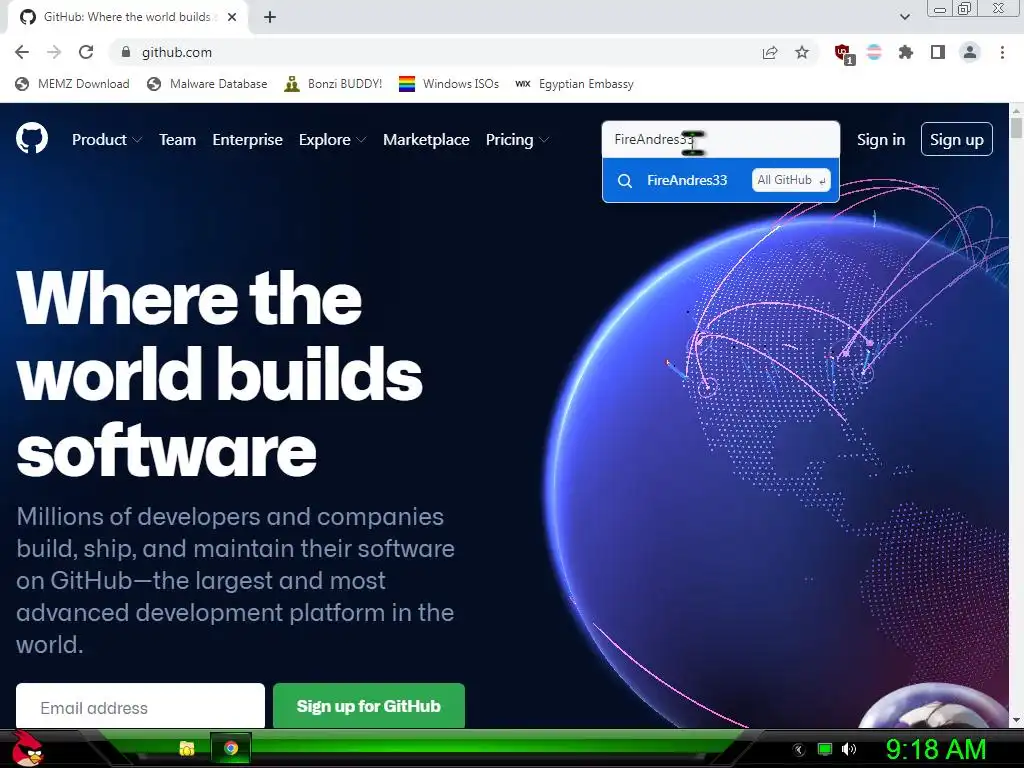This screenshot has height=768, width=1024.
Task: Click the lock icon in the address bar
Action: [x=126, y=52]
